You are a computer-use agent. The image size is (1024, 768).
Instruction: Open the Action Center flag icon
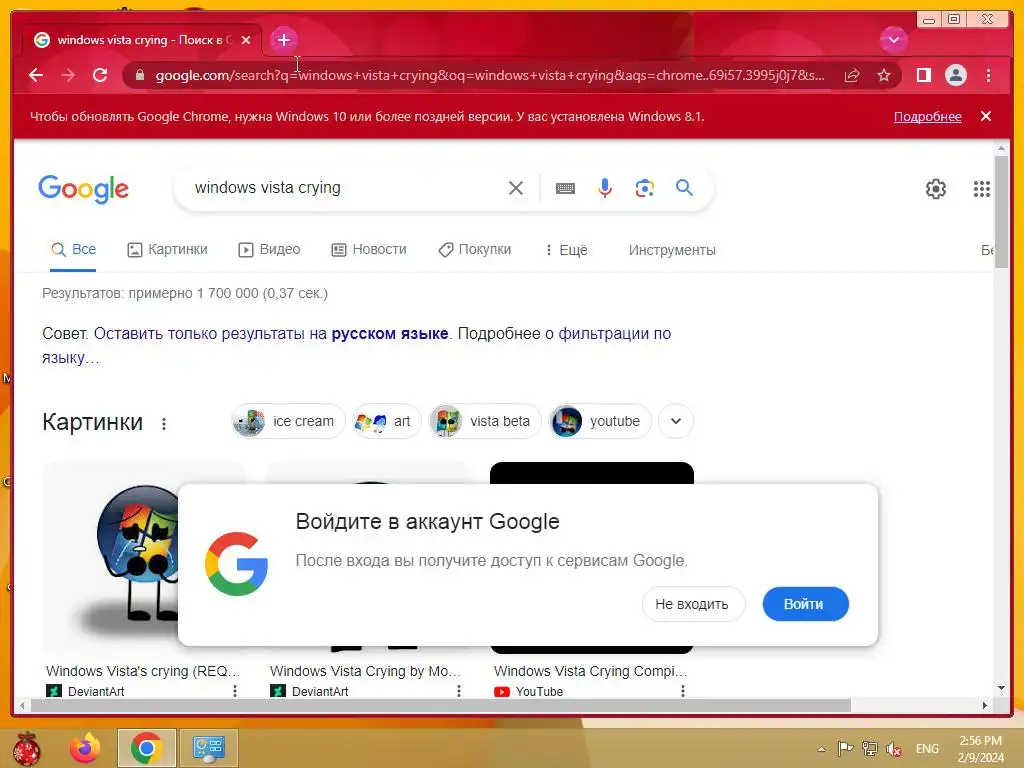click(845, 748)
